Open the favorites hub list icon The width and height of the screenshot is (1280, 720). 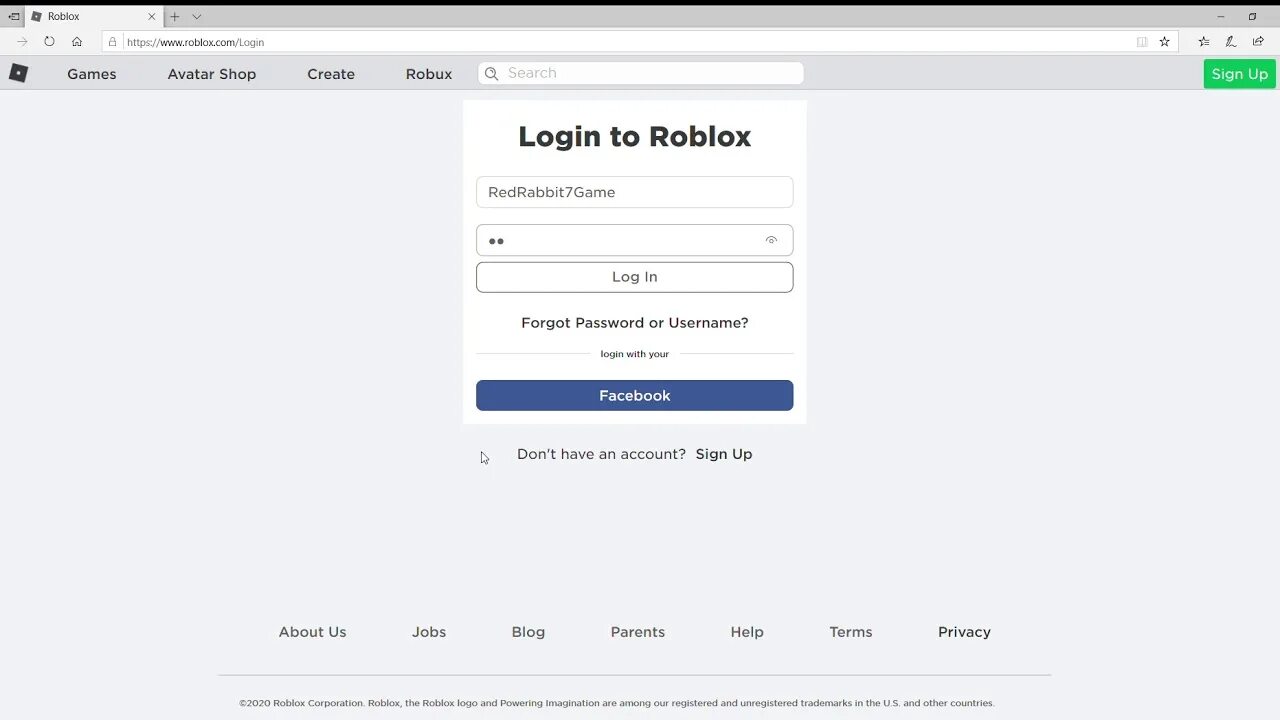click(x=1204, y=42)
